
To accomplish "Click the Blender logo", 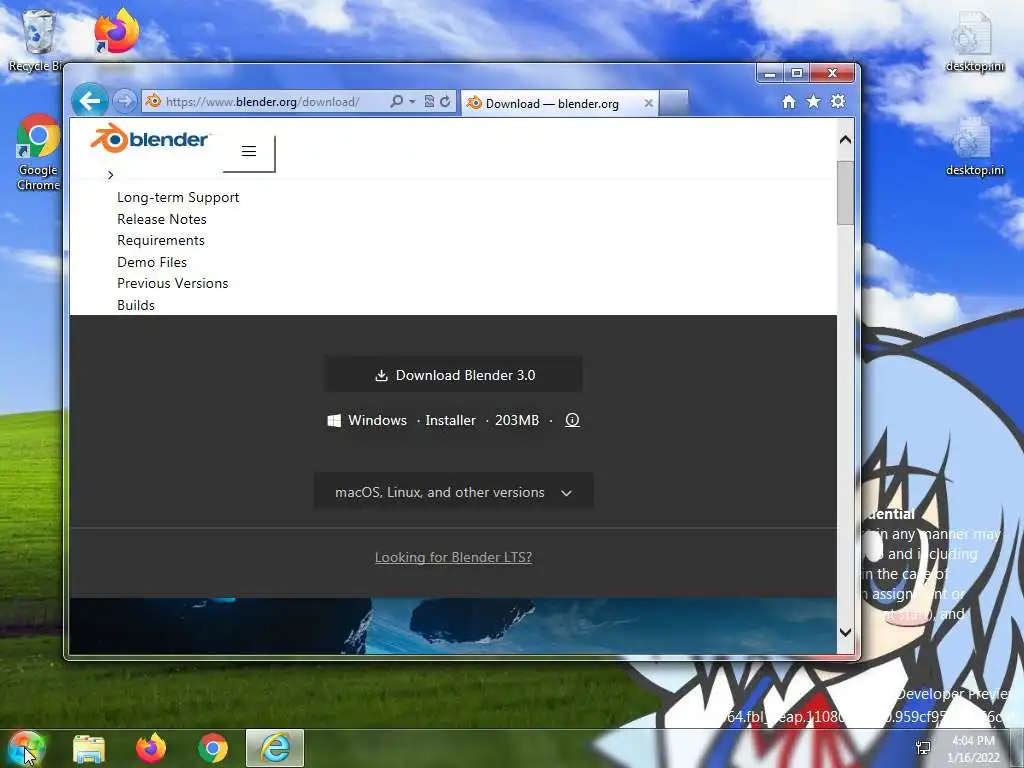I will pos(150,138).
